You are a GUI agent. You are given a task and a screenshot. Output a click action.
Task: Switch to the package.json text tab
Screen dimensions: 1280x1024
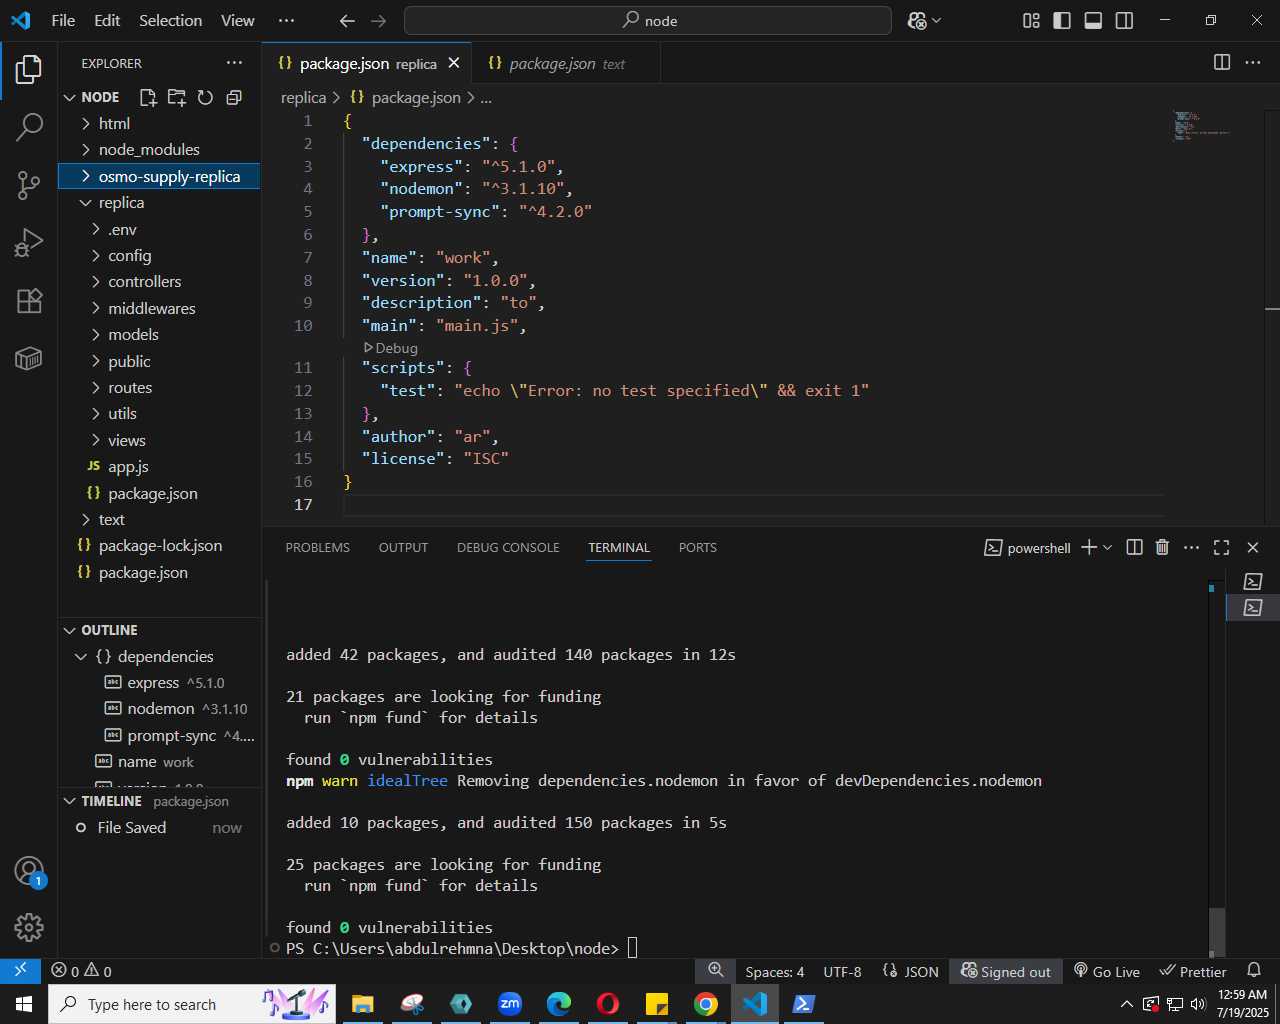pyautogui.click(x=566, y=63)
